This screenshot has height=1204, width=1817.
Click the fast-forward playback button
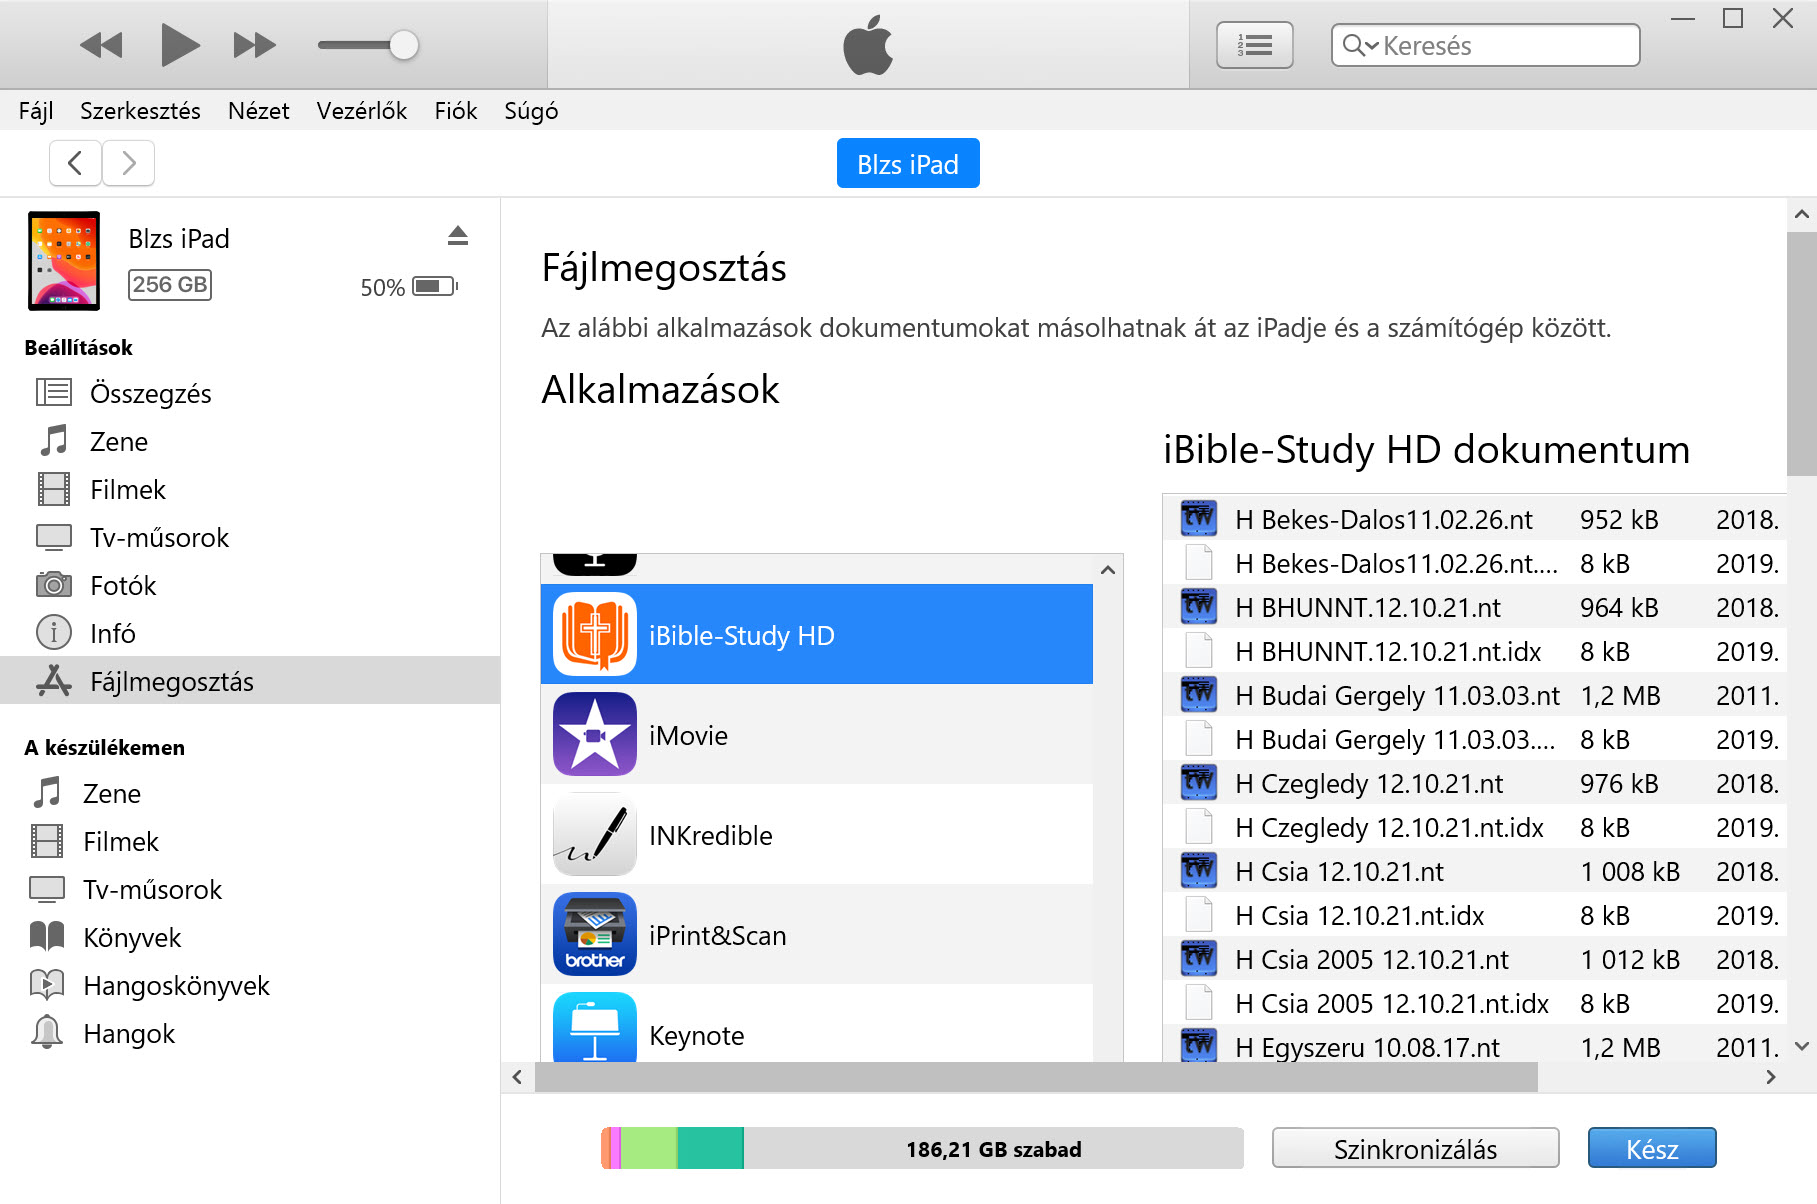[254, 45]
